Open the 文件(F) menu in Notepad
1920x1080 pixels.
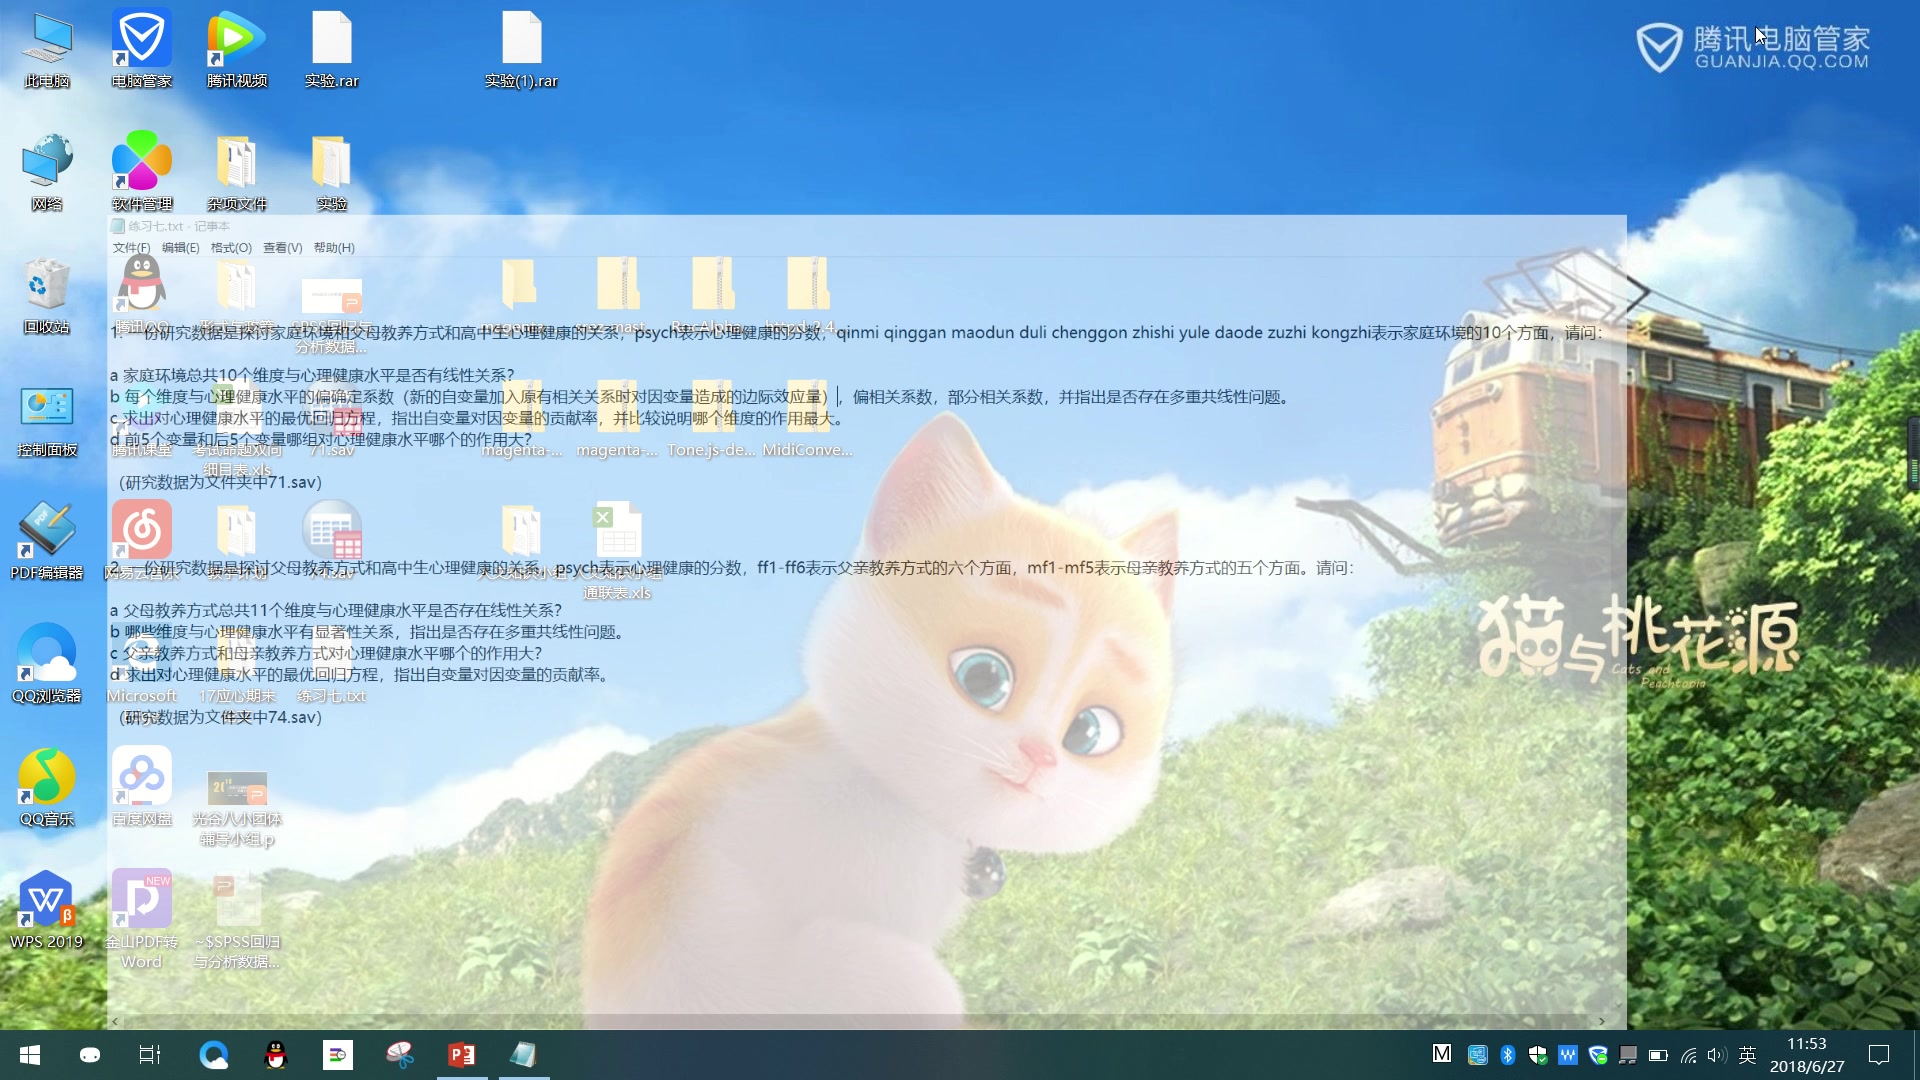[131, 248]
